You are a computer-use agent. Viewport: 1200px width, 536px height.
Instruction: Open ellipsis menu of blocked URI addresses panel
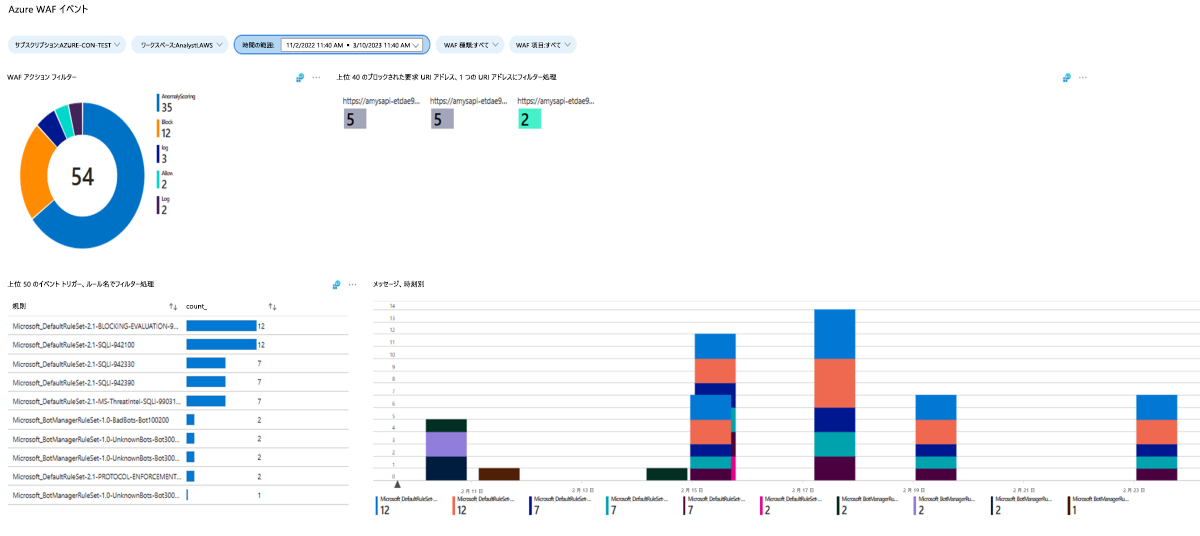[x=1083, y=77]
